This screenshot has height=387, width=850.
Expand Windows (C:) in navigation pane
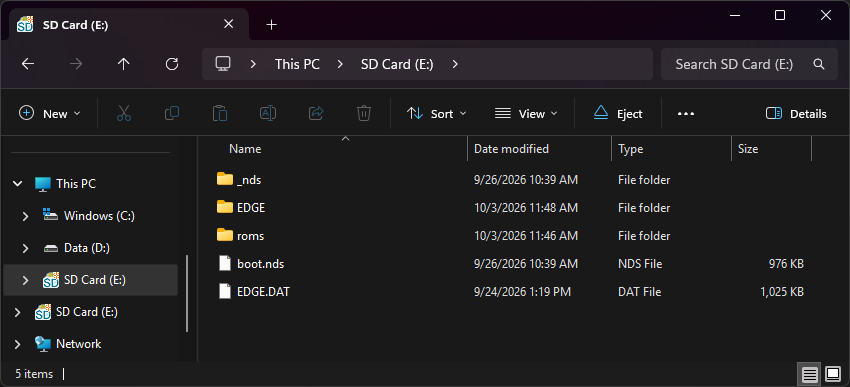[25, 216]
